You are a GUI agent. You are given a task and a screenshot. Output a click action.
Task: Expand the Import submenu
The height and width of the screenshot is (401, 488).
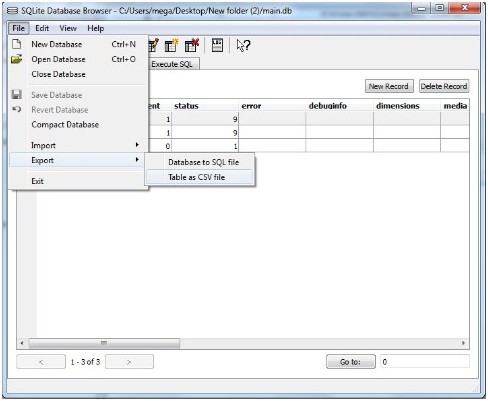coord(78,145)
